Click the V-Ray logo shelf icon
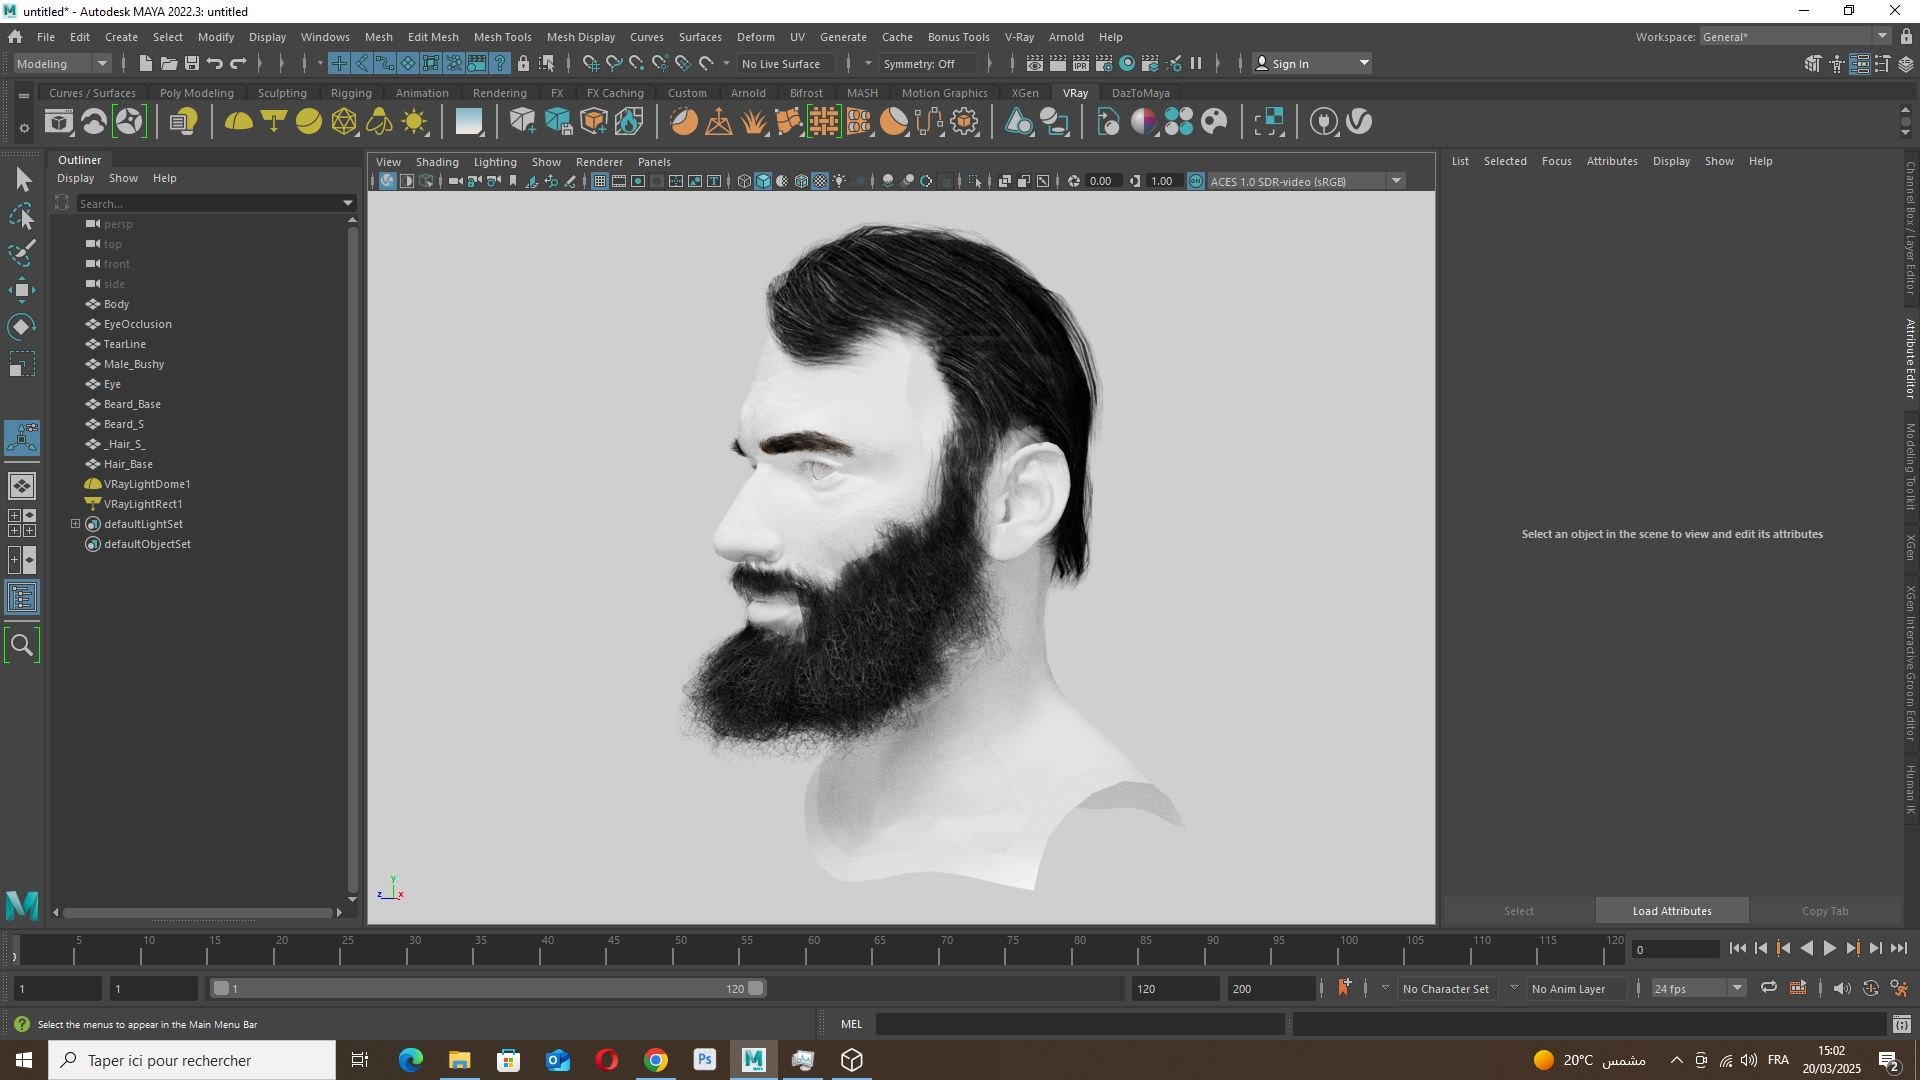 (x=1359, y=122)
